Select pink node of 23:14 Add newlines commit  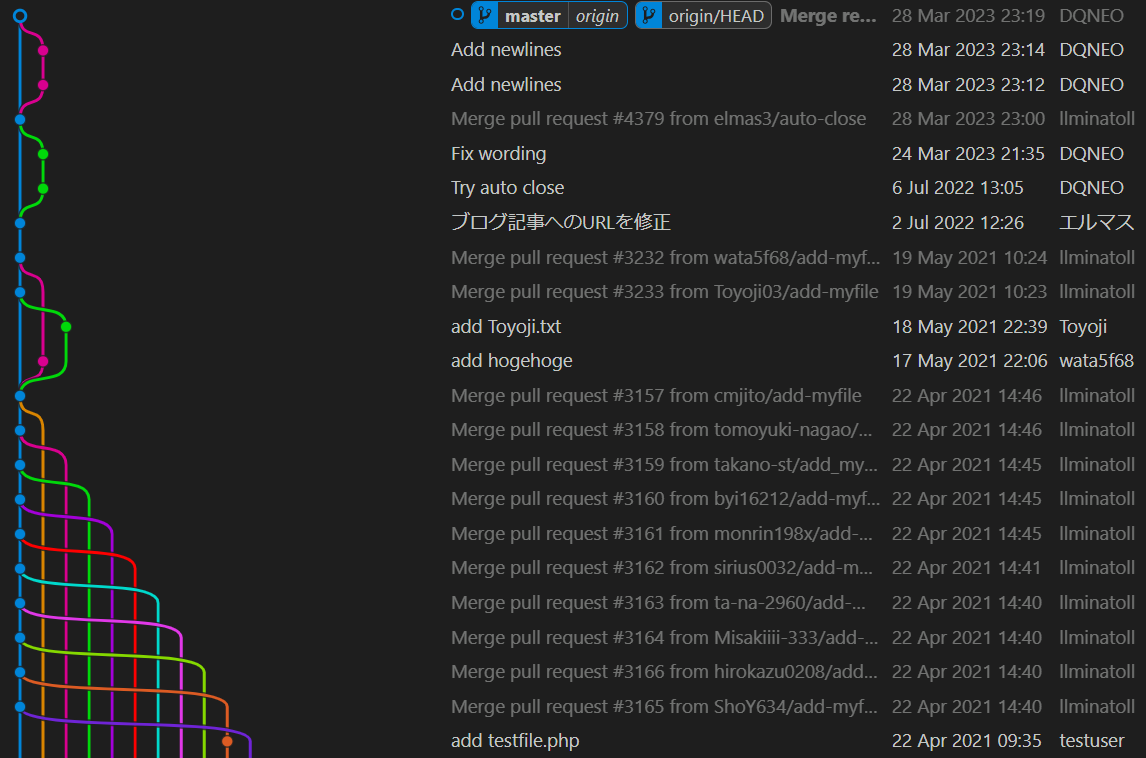(x=43, y=50)
